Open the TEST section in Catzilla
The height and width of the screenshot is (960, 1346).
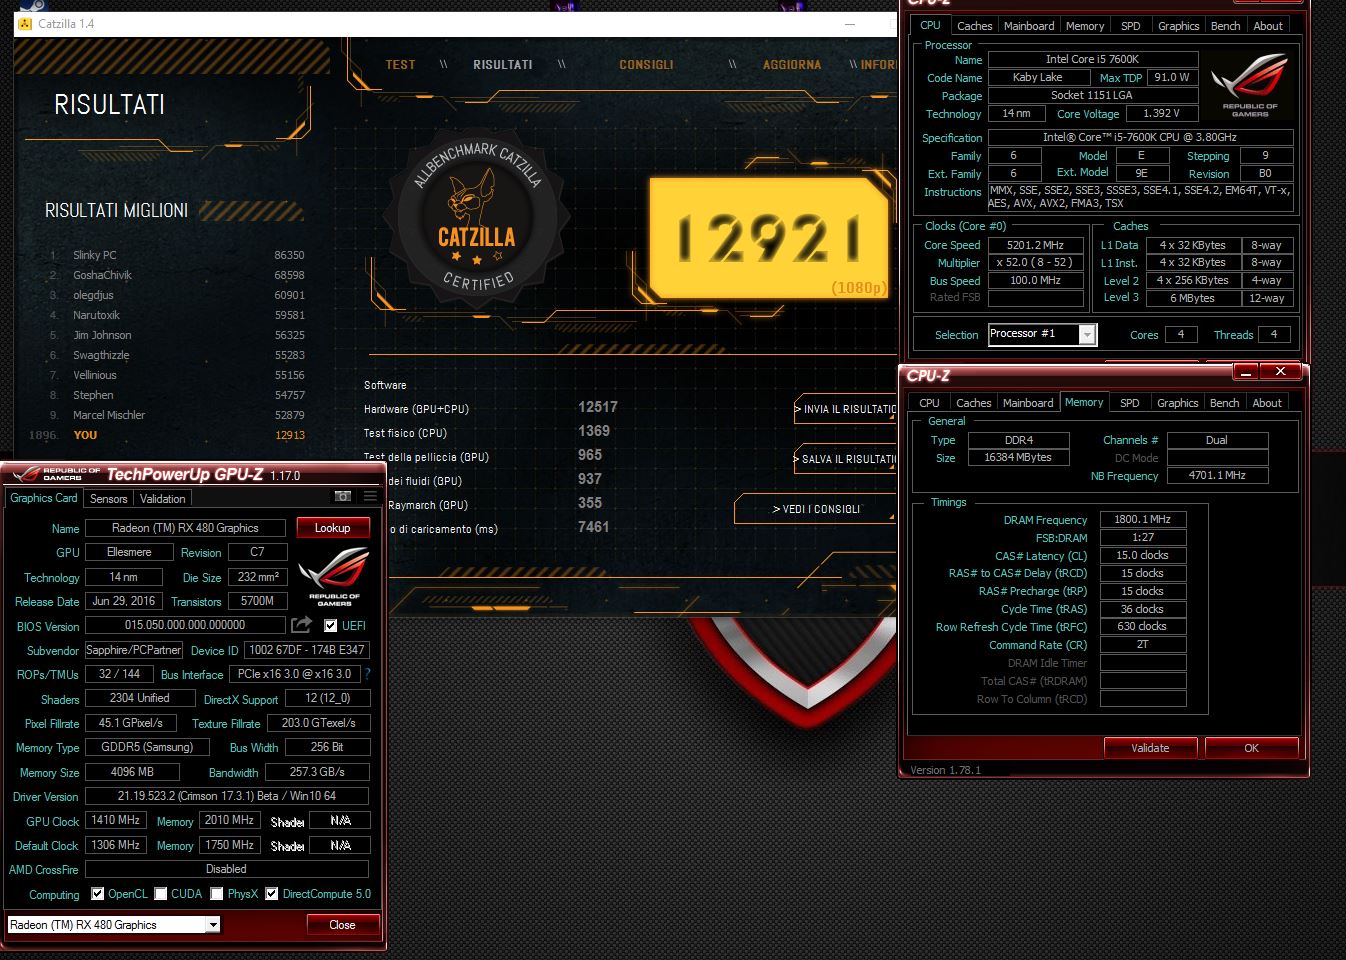click(x=400, y=64)
